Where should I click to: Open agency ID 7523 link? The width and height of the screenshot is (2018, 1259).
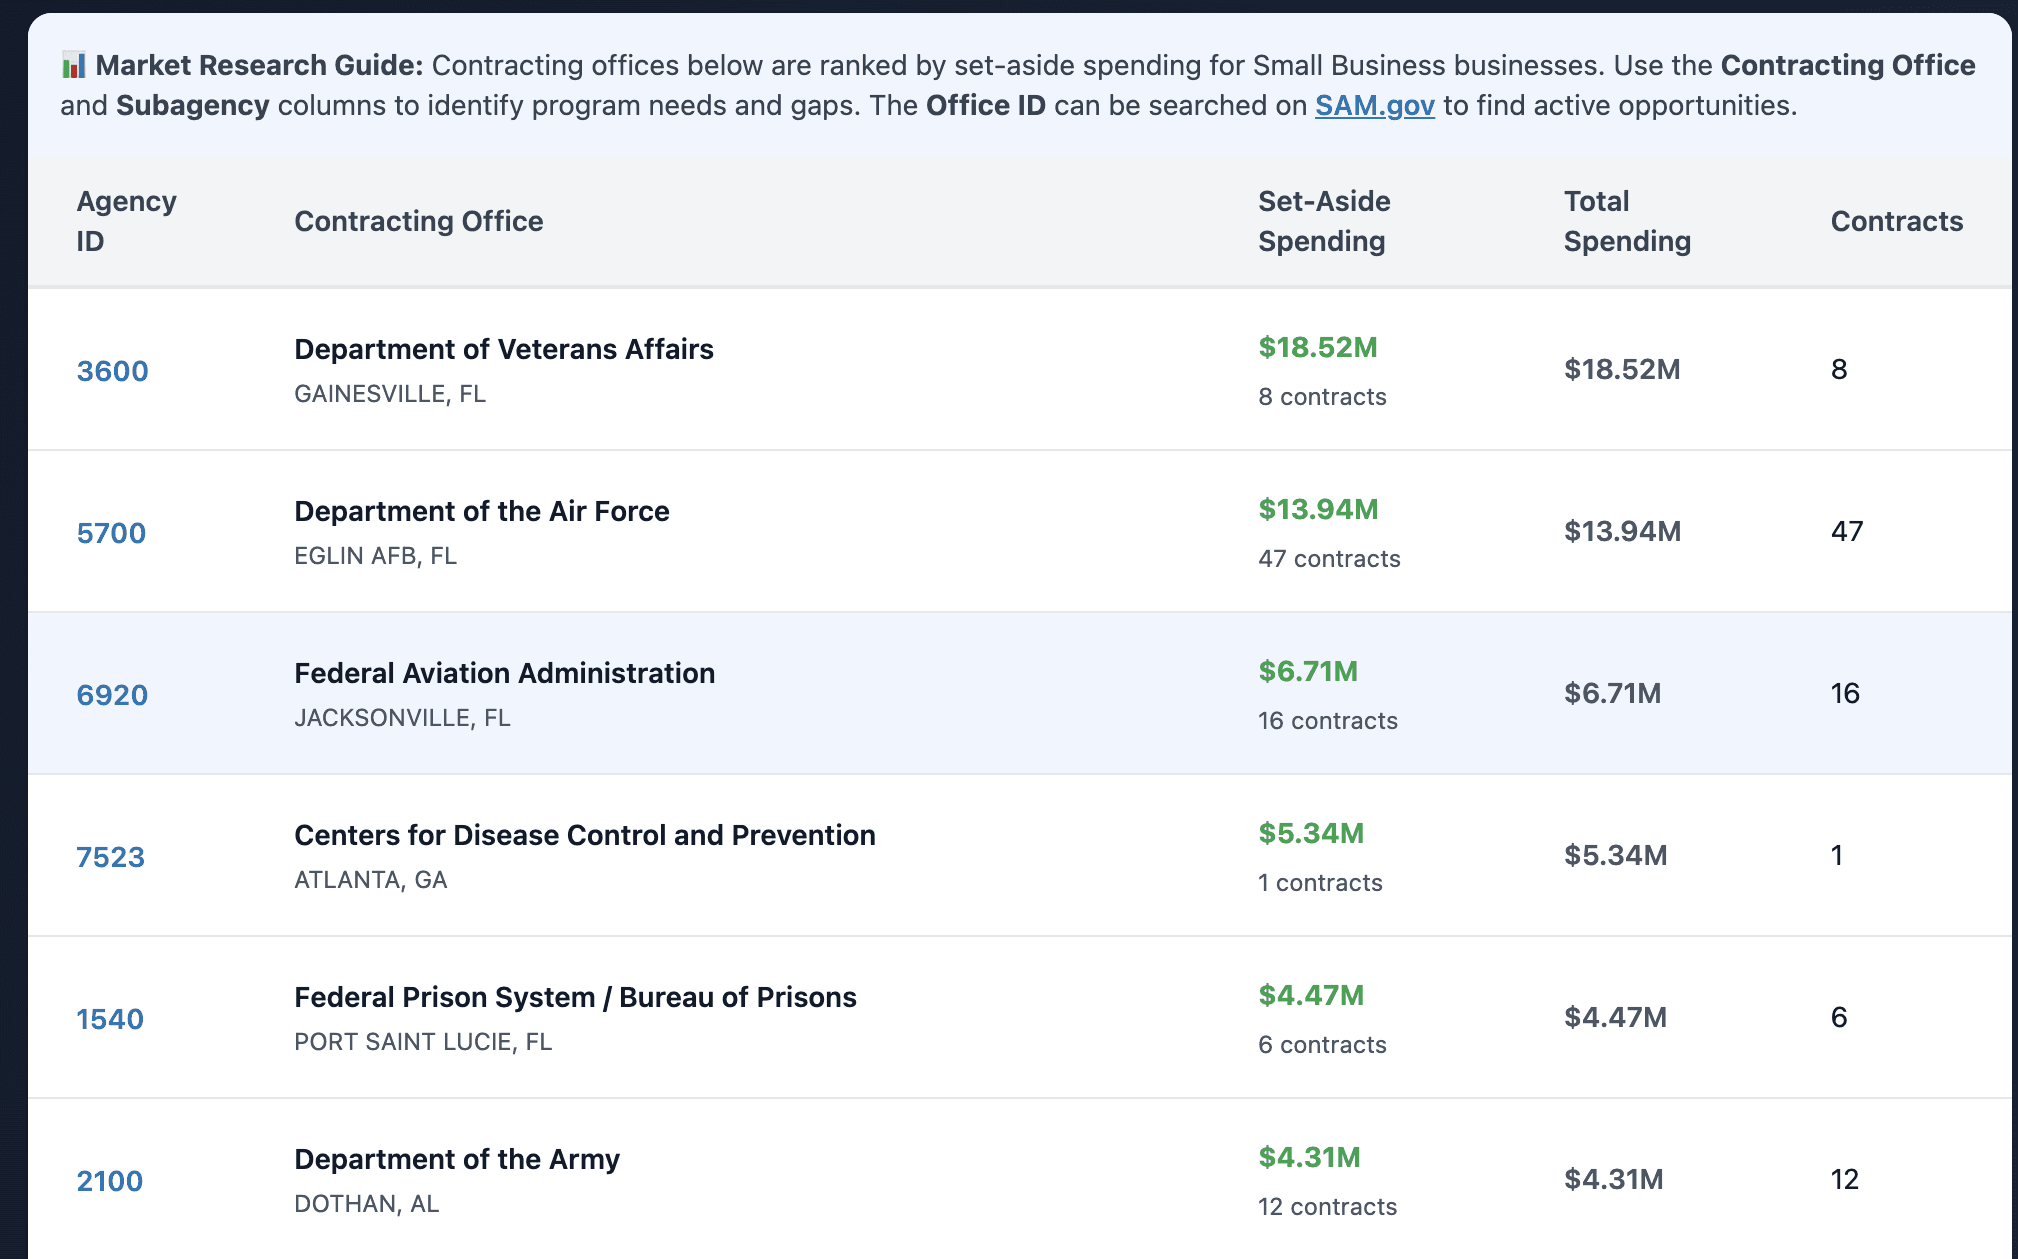point(110,857)
